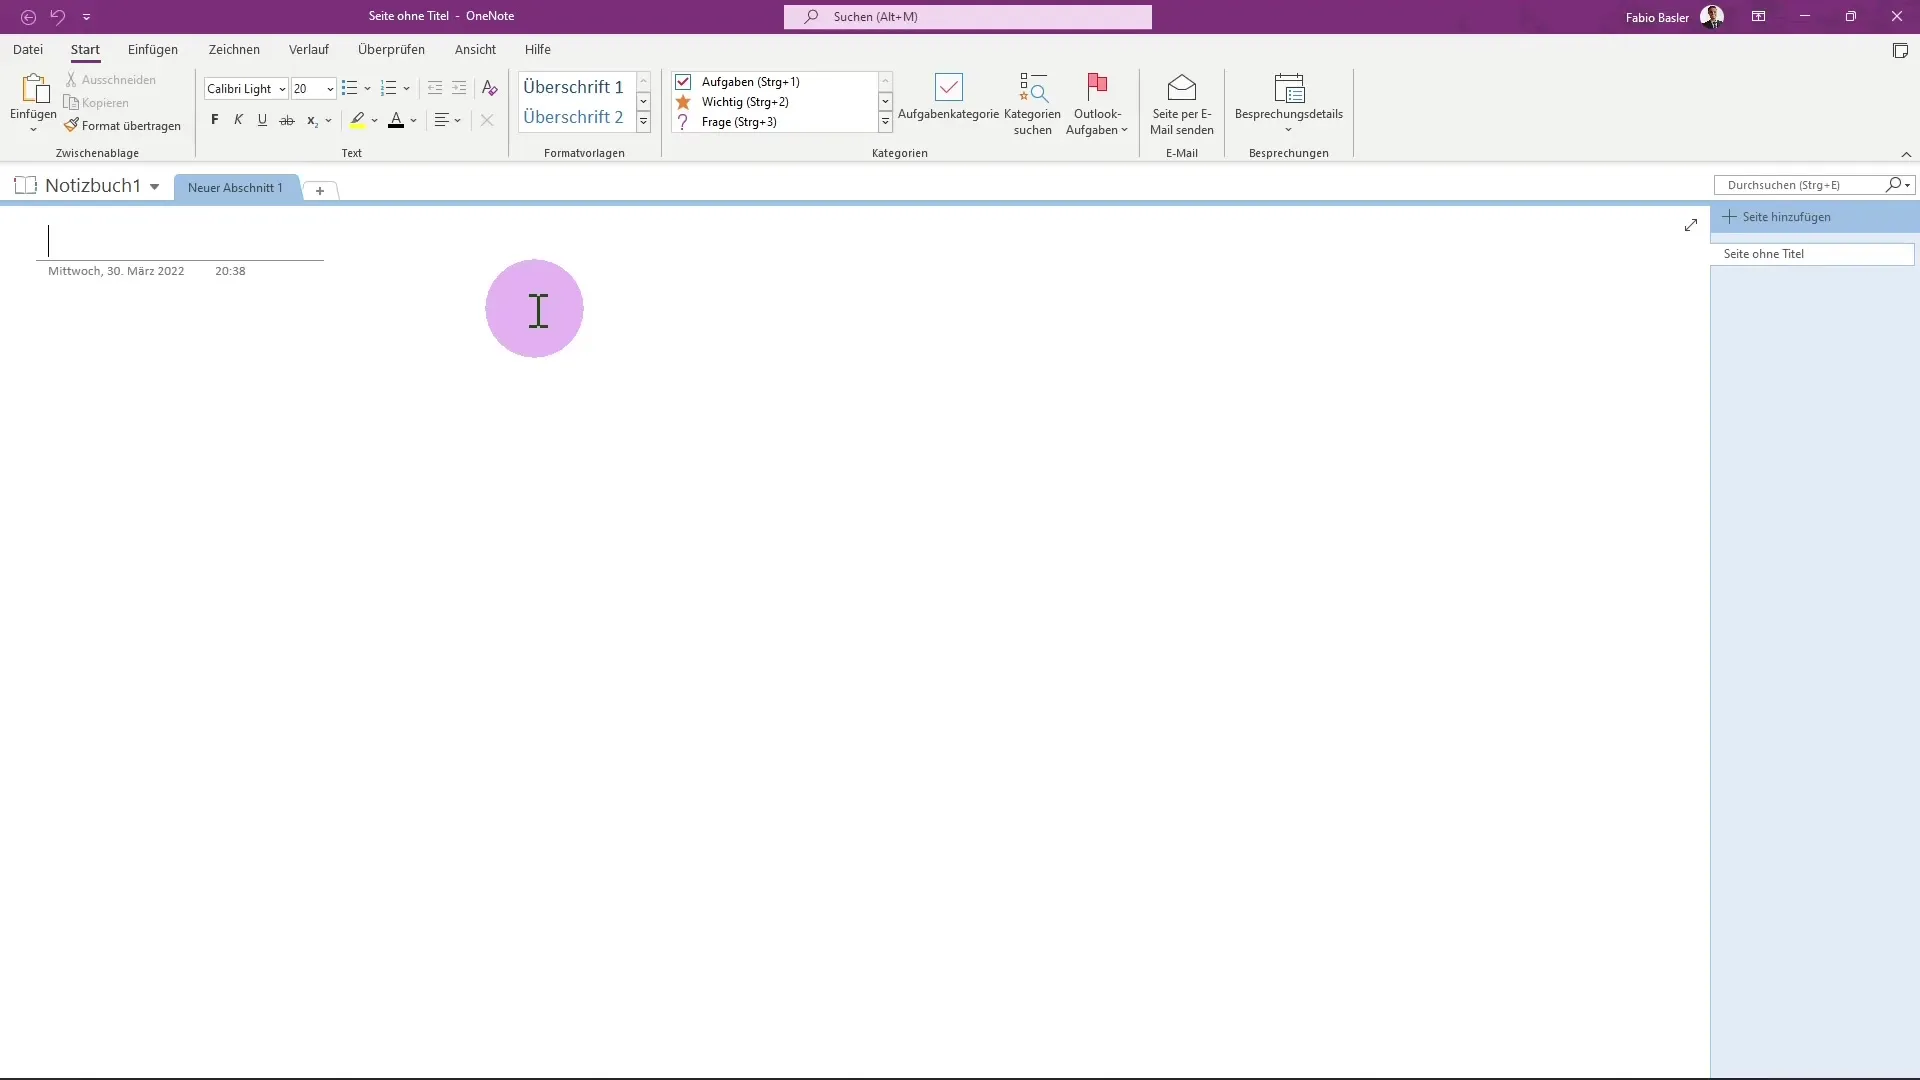1920x1080 pixels.
Task: Toggle underline formatting U
Action: pyautogui.click(x=262, y=120)
